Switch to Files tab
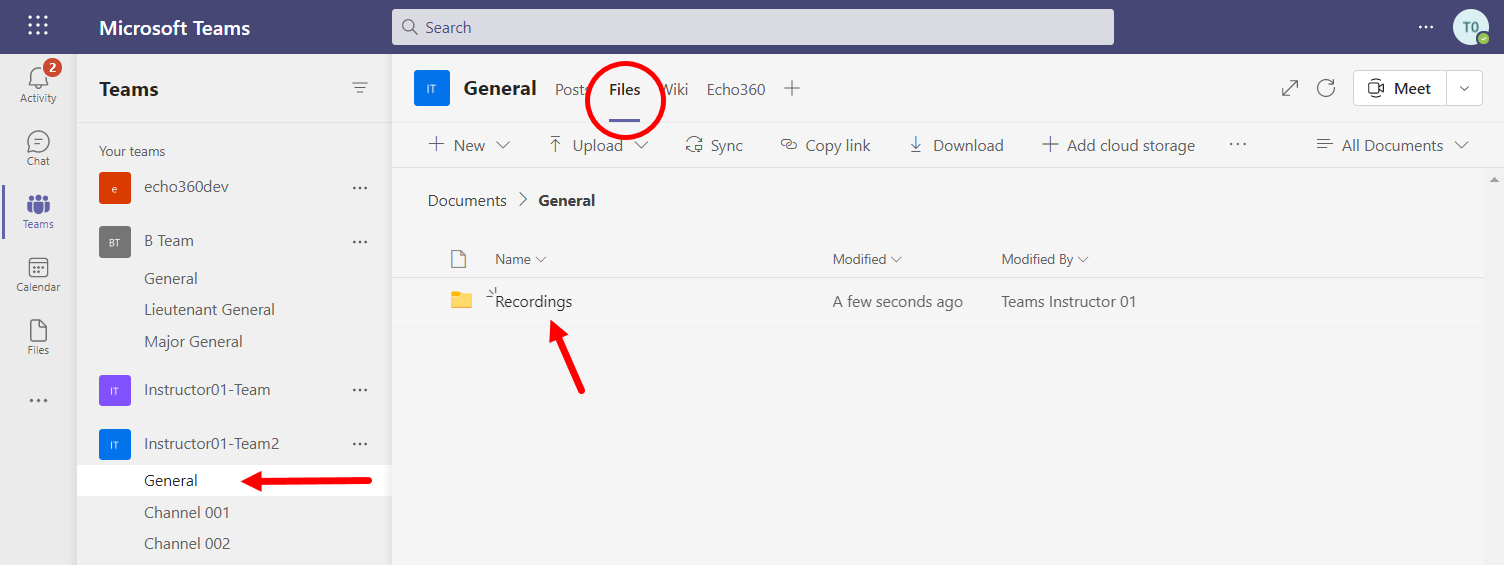1504x565 pixels. [x=625, y=89]
